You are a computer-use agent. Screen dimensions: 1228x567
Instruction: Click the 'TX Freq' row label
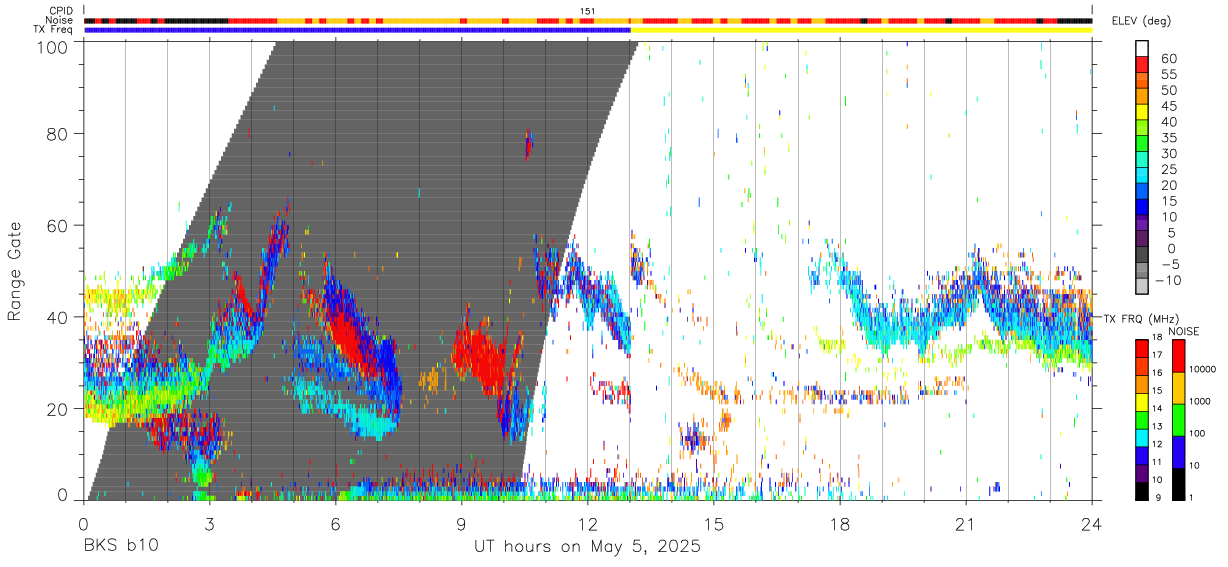tap(55, 30)
